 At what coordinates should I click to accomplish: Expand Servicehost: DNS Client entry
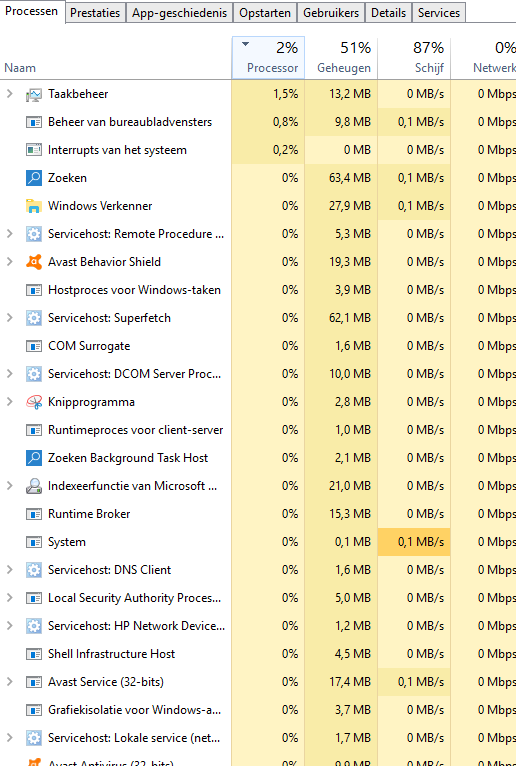tap(9, 570)
